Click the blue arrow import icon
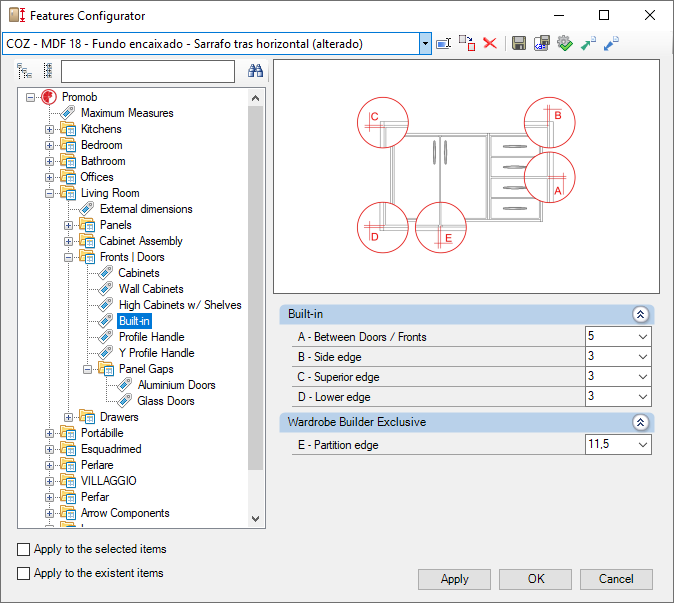Image resolution: width=674 pixels, height=603 pixels. pyautogui.click(x=611, y=43)
